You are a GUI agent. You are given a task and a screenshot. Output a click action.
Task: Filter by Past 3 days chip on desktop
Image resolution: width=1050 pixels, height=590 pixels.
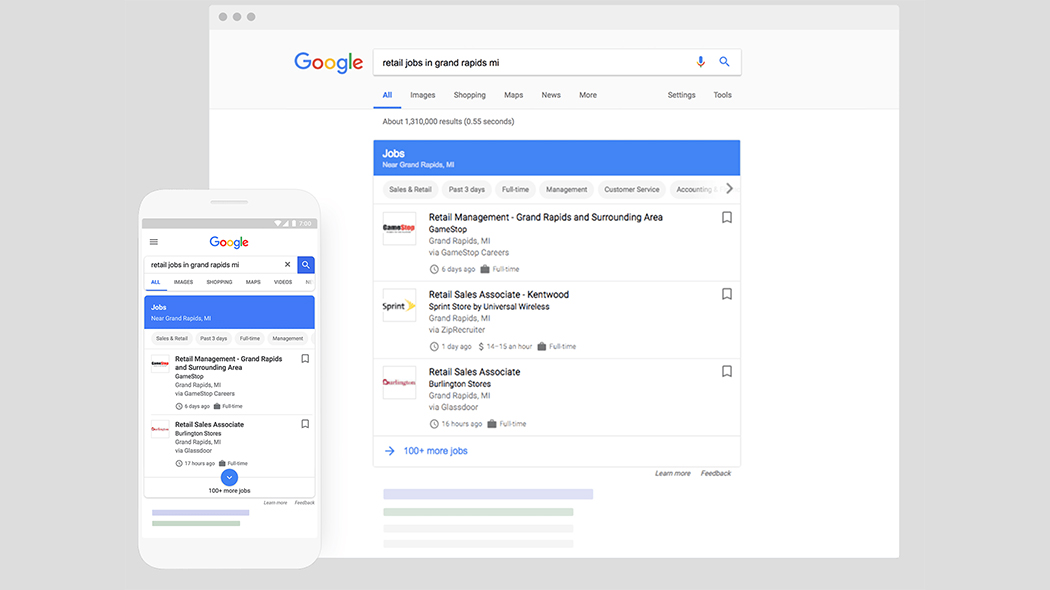click(466, 190)
